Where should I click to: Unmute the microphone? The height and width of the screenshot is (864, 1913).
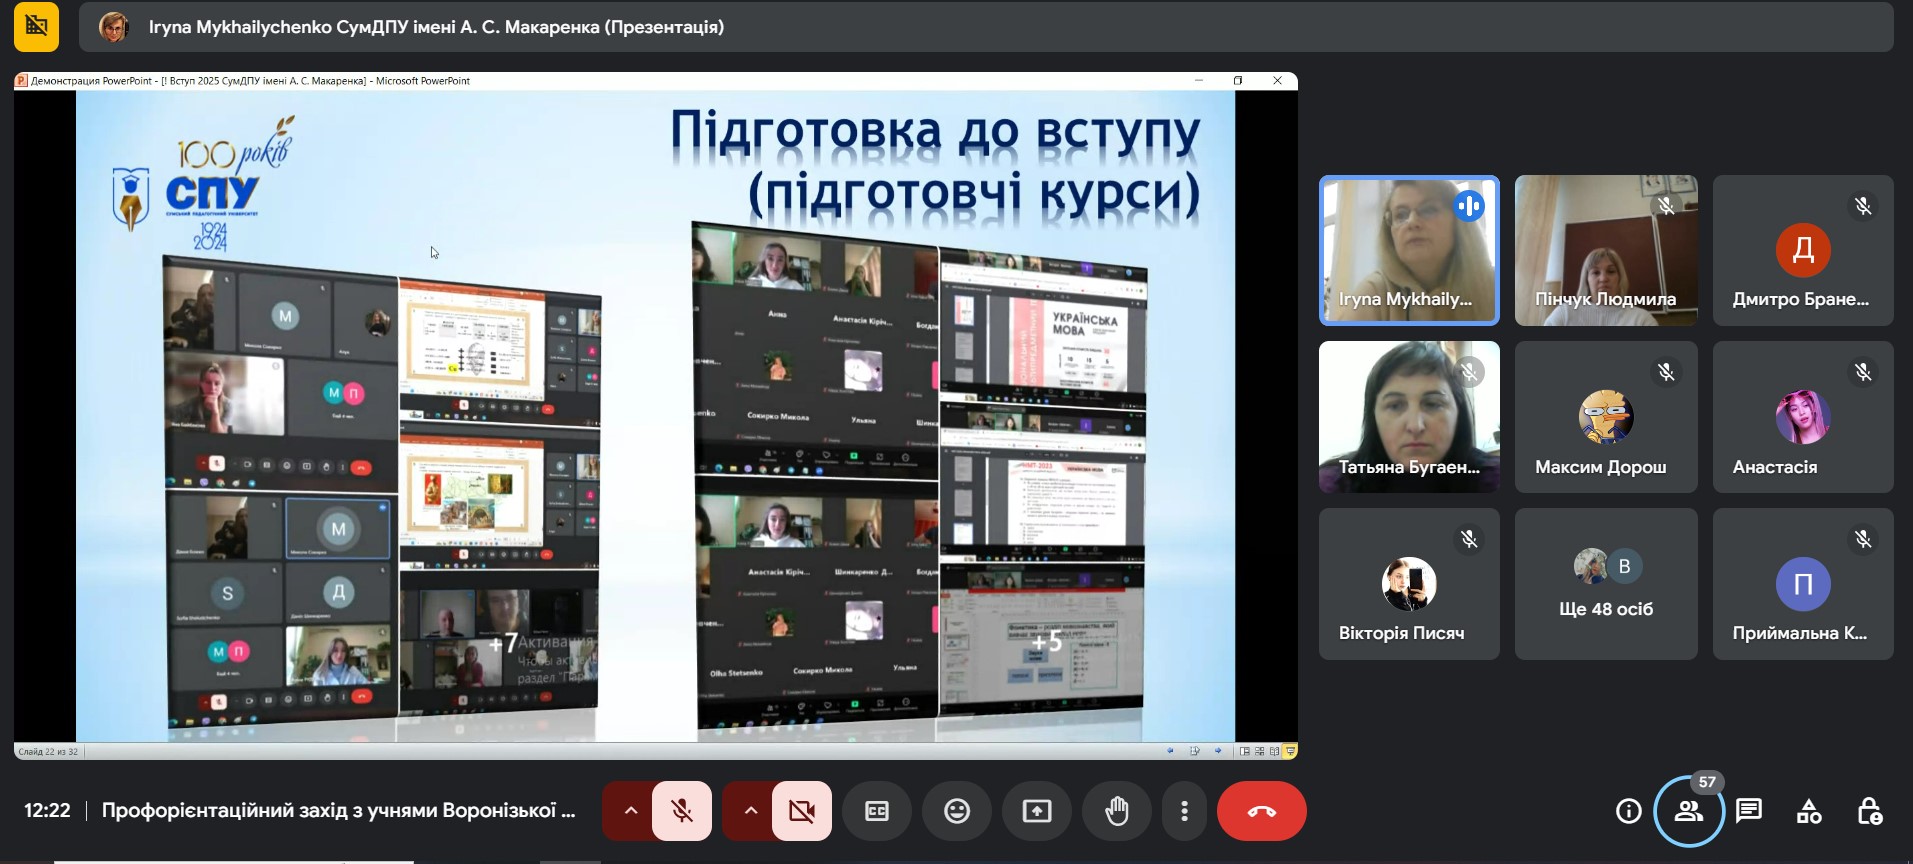click(682, 811)
